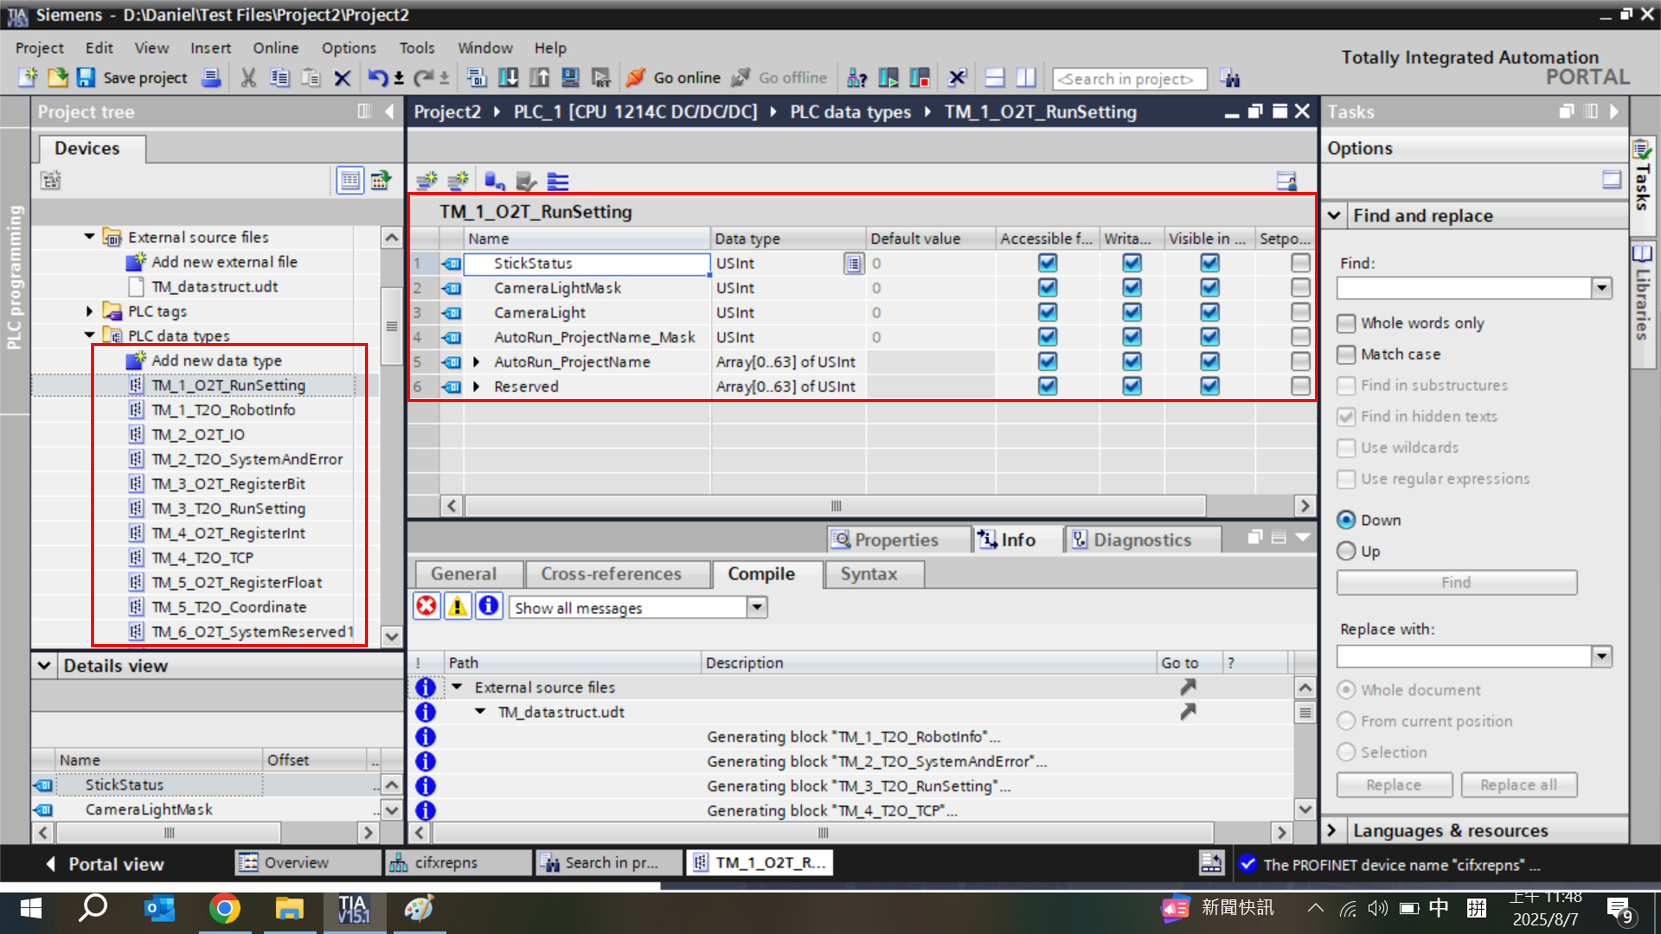The height and width of the screenshot is (934, 1661).
Task: Expand the AutoRun_ProjectName array row
Action: pos(477,362)
